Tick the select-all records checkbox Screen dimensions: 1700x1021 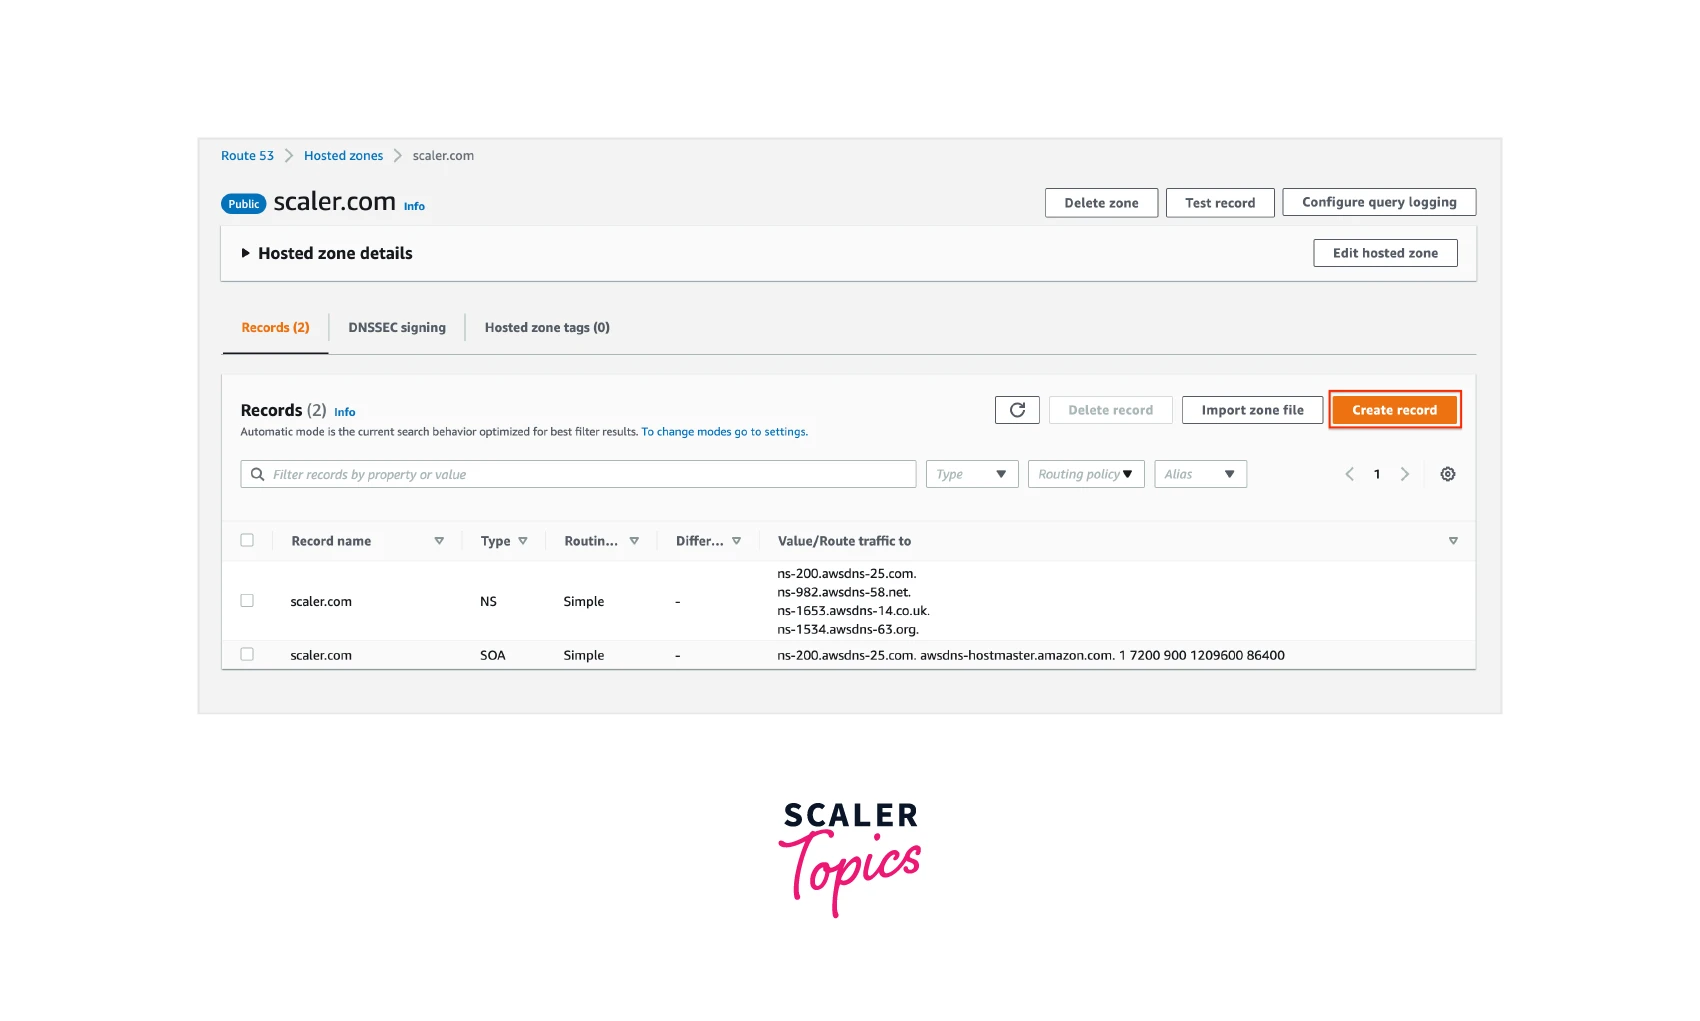pyautogui.click(x=247, y=540)
